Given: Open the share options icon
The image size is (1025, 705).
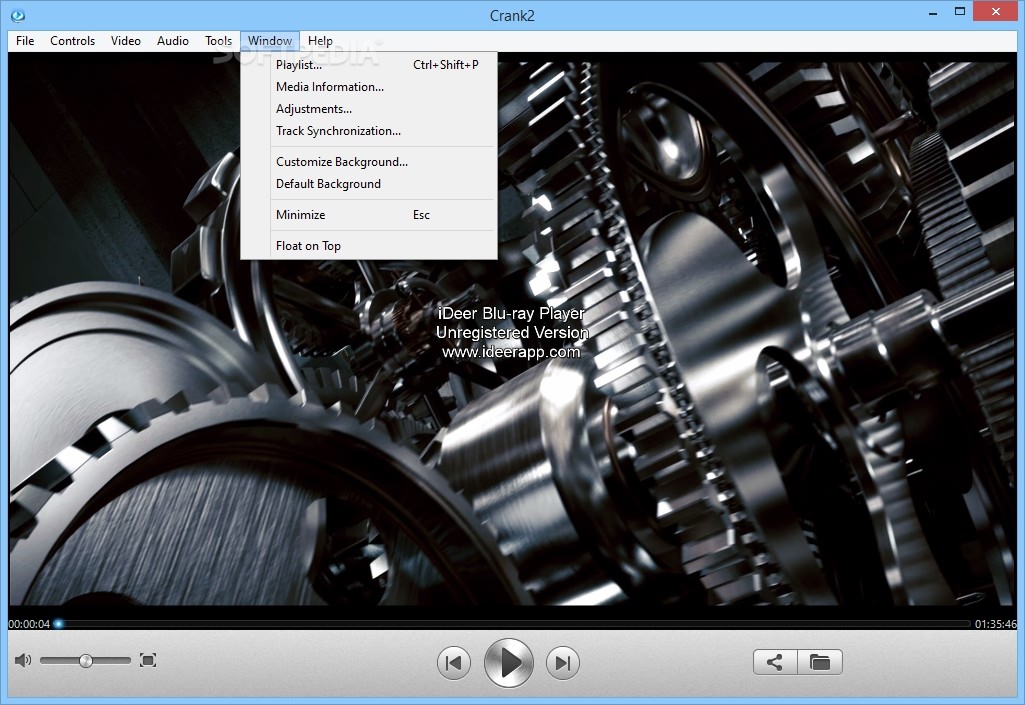Looking at the screenshot, I should click(x=775, y=662).
